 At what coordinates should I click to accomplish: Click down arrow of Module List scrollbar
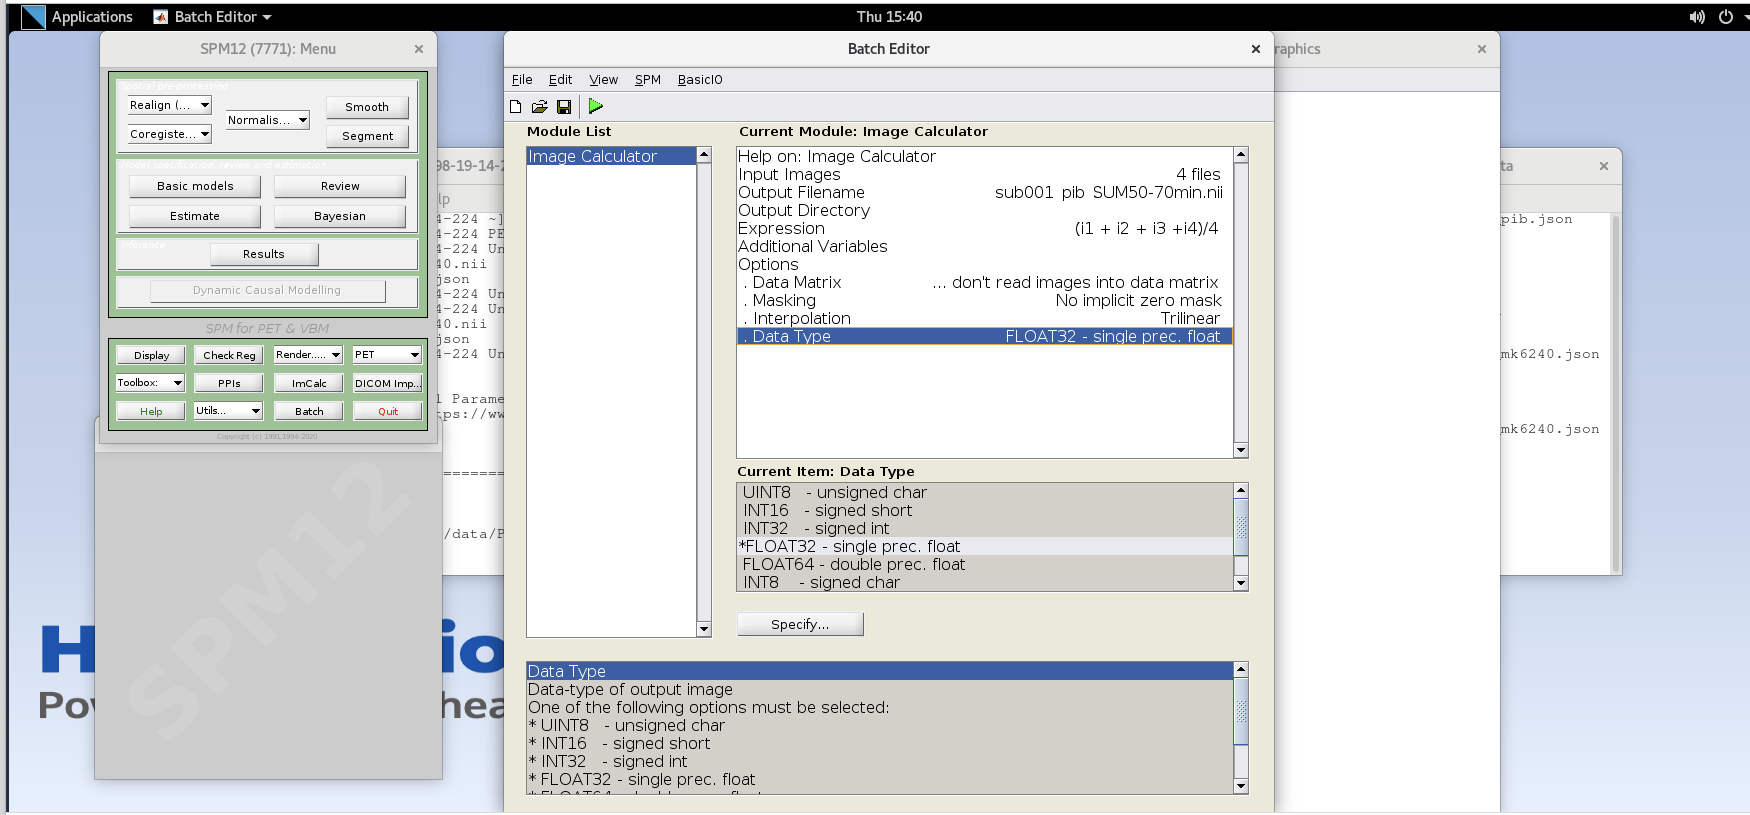point(704,629)
